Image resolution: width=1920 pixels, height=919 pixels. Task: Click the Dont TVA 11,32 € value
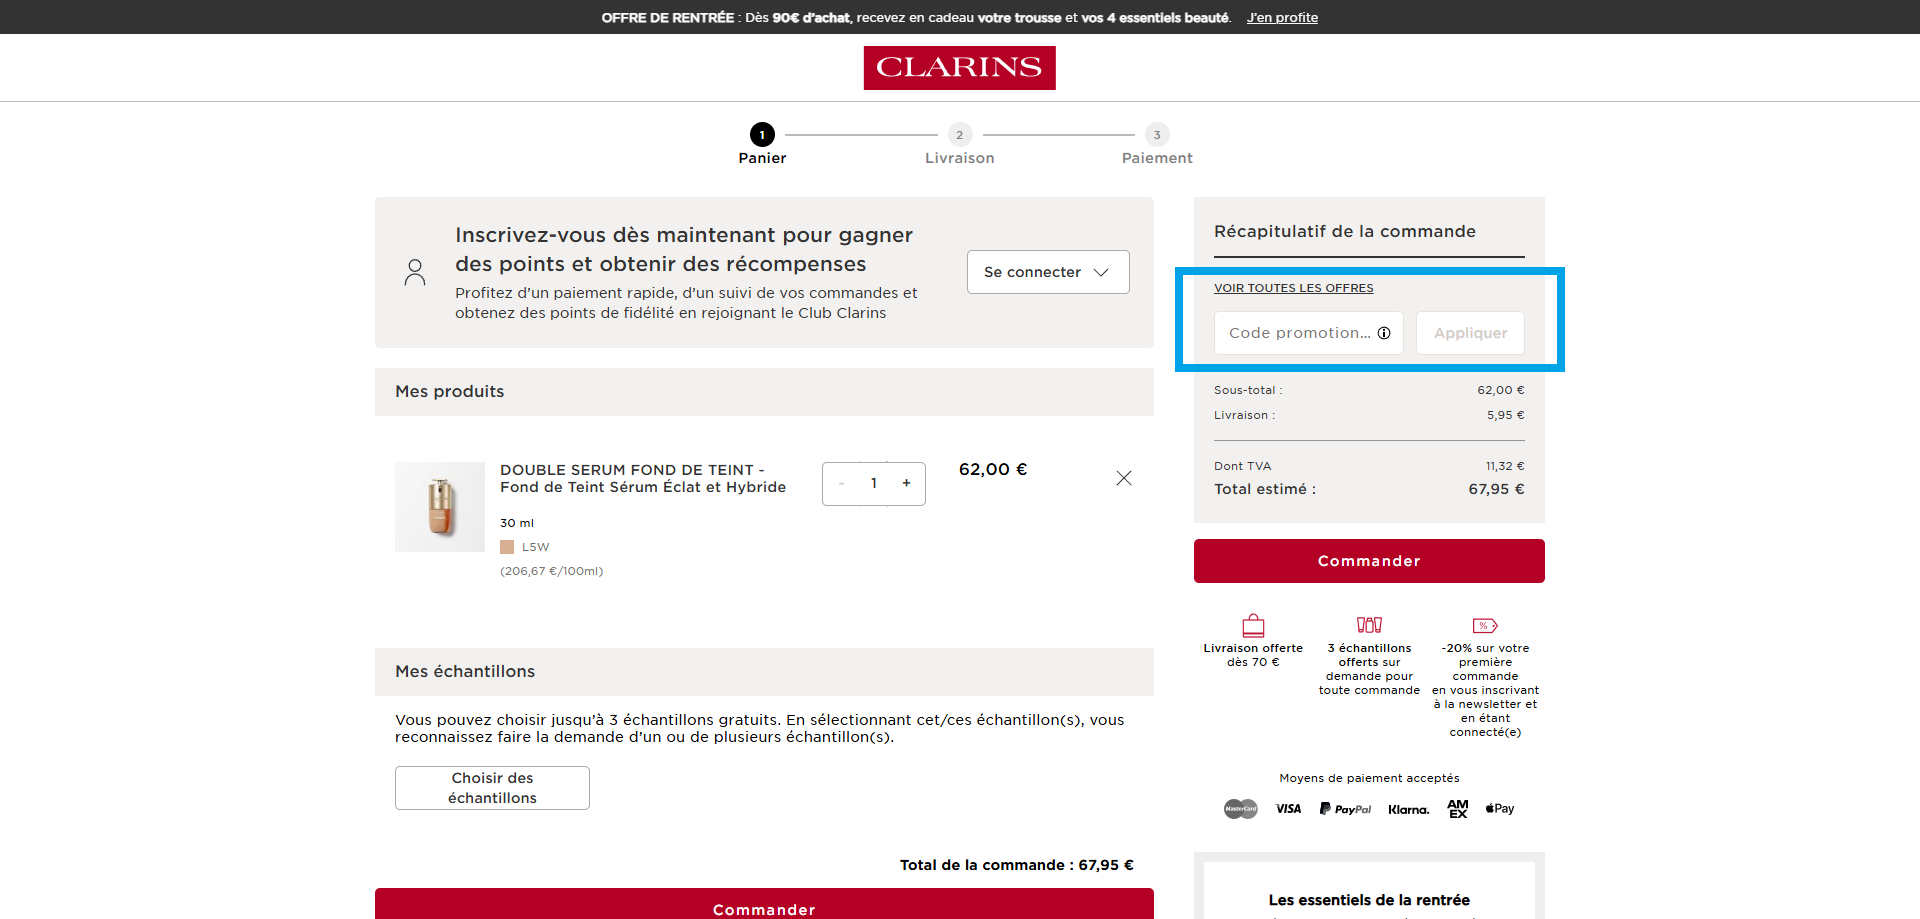tap(1505, 466)
